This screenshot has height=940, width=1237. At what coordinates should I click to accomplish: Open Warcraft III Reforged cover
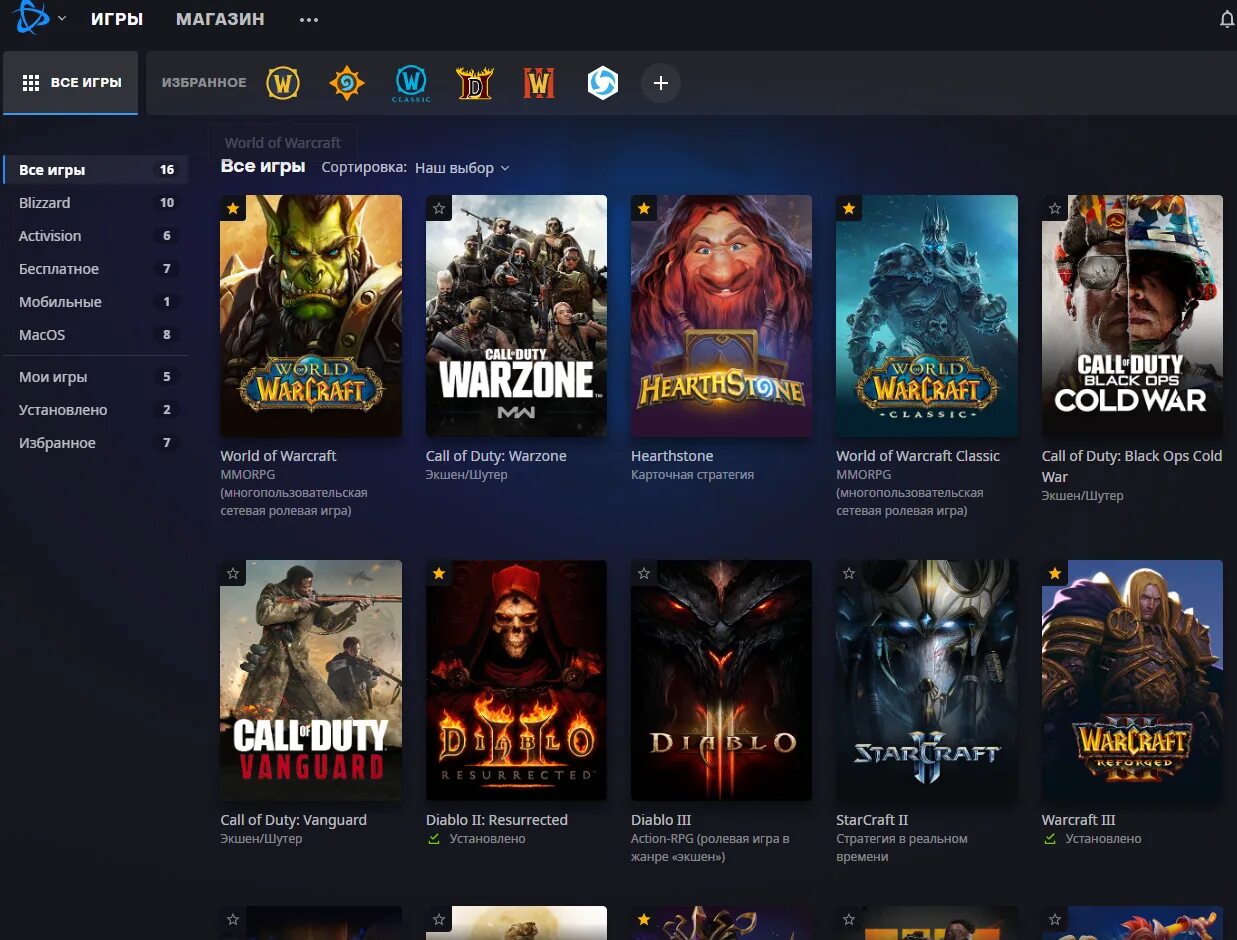1132,680
